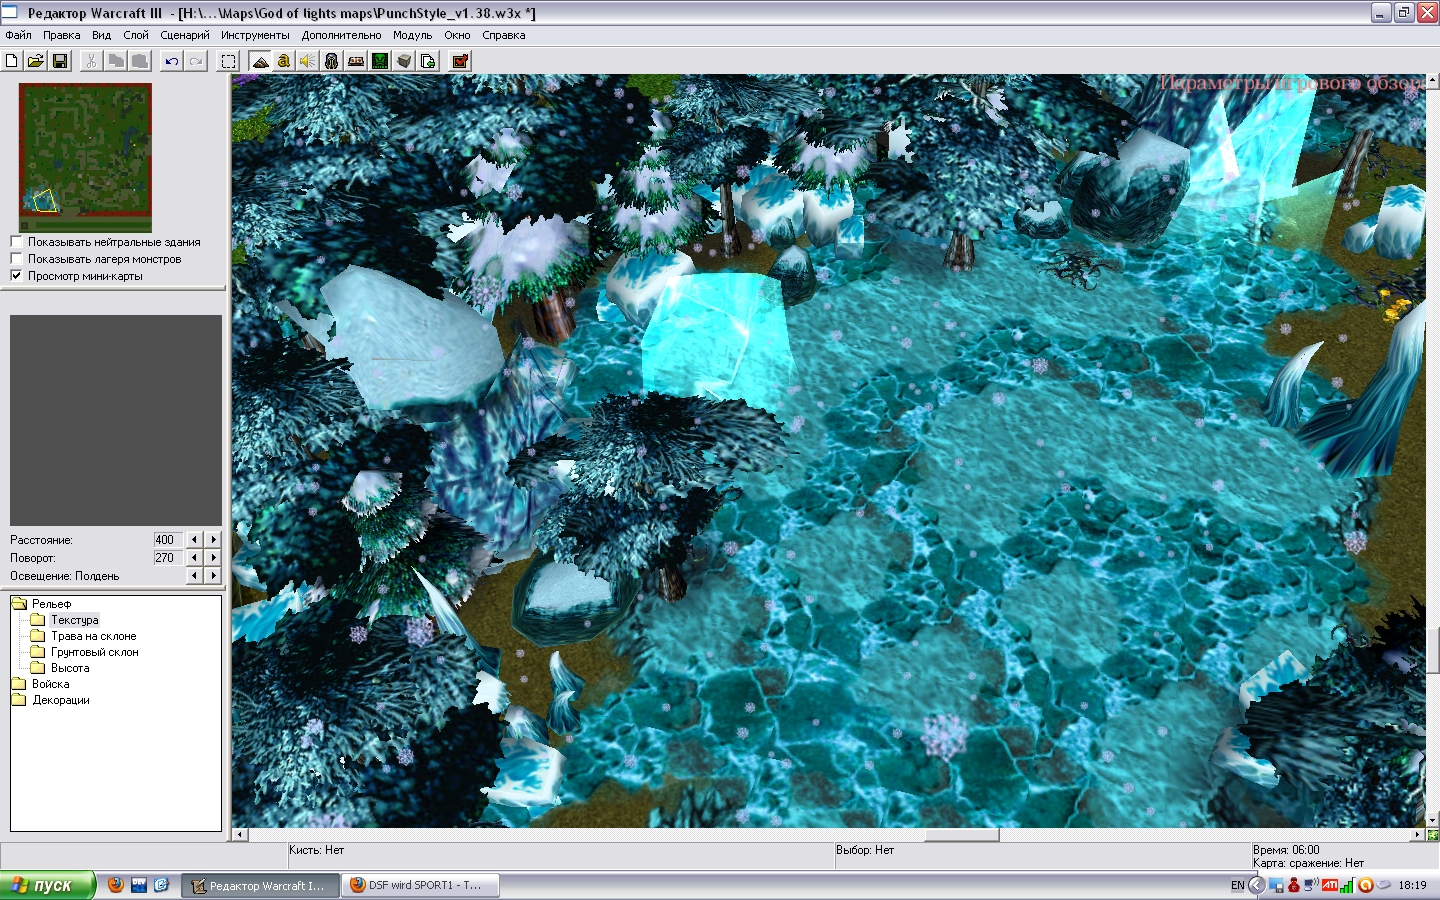Switch to DSF wird SPORT1 Firefox window
This screenshot has height=900, width=1440.
[420, 885]
